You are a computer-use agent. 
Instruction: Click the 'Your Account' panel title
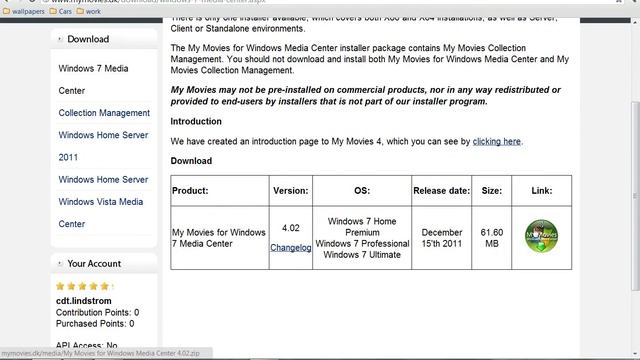point(94,264)
